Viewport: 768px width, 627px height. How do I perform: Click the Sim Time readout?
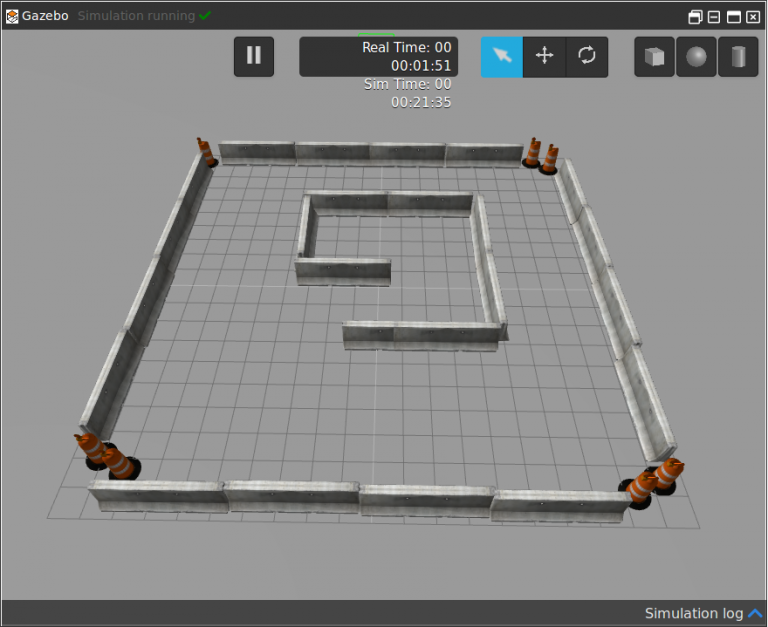click(408, 93)
